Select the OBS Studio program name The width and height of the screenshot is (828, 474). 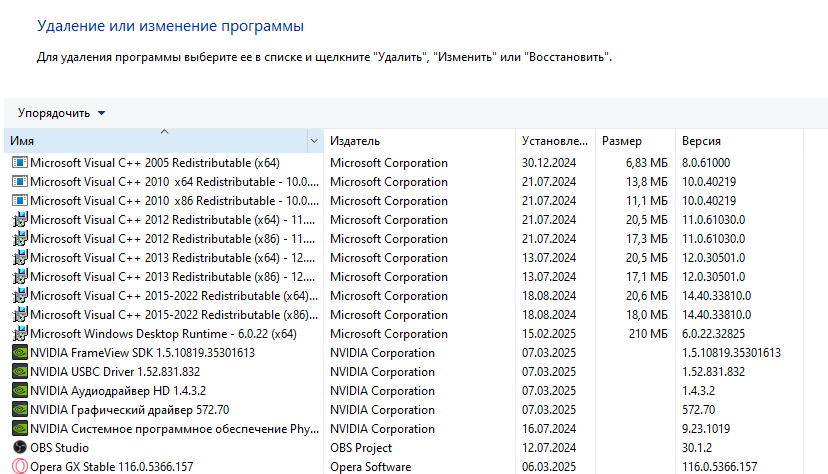point(59,448)
